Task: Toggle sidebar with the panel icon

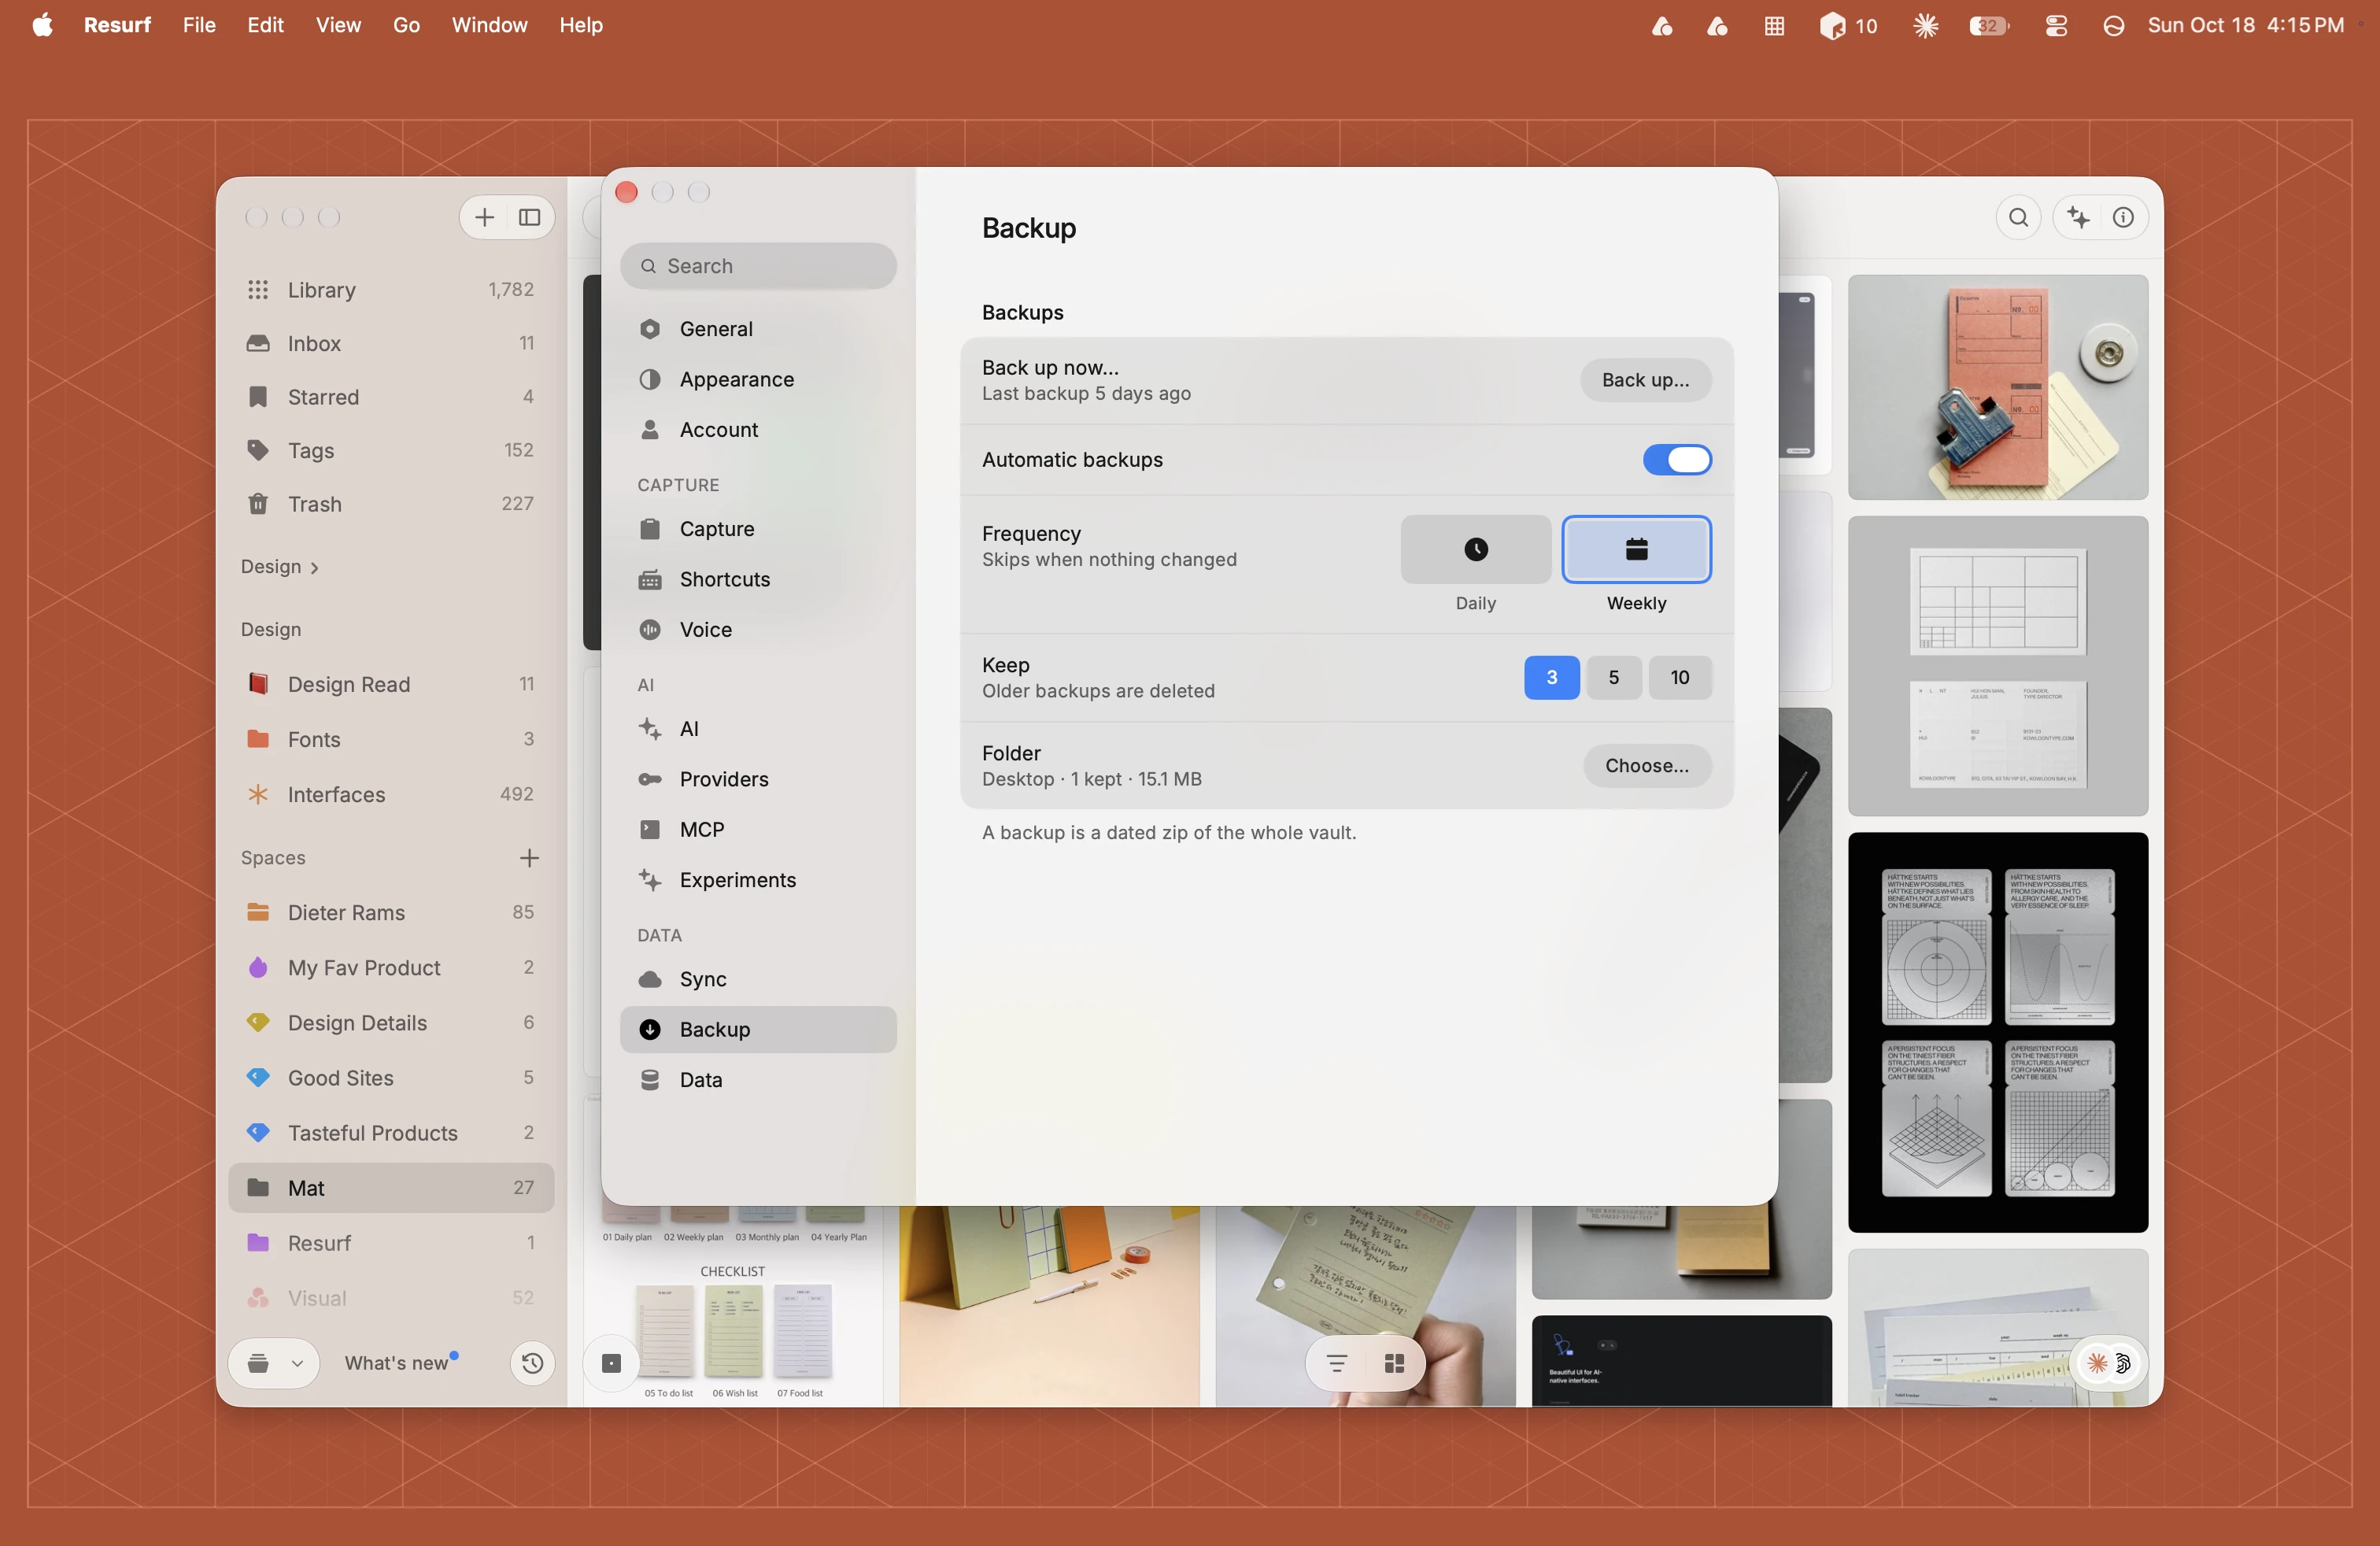Action: pyautogui.click(x=529, y=217)
